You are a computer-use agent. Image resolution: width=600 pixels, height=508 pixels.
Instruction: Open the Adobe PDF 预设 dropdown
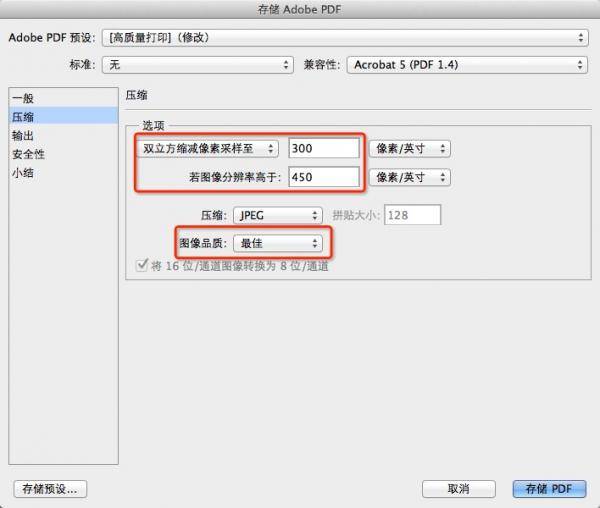pos(346,38)
